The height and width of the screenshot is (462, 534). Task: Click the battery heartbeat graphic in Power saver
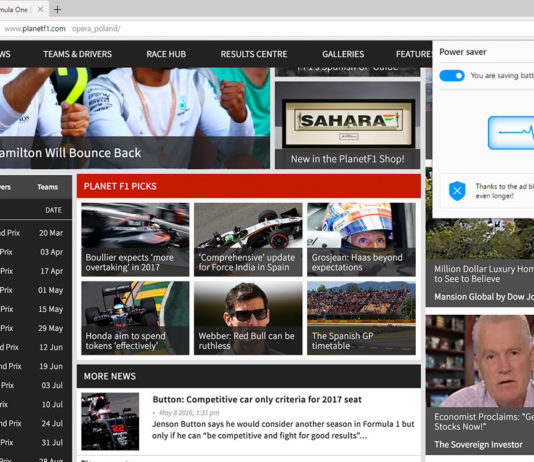click(x=511, y=133)
